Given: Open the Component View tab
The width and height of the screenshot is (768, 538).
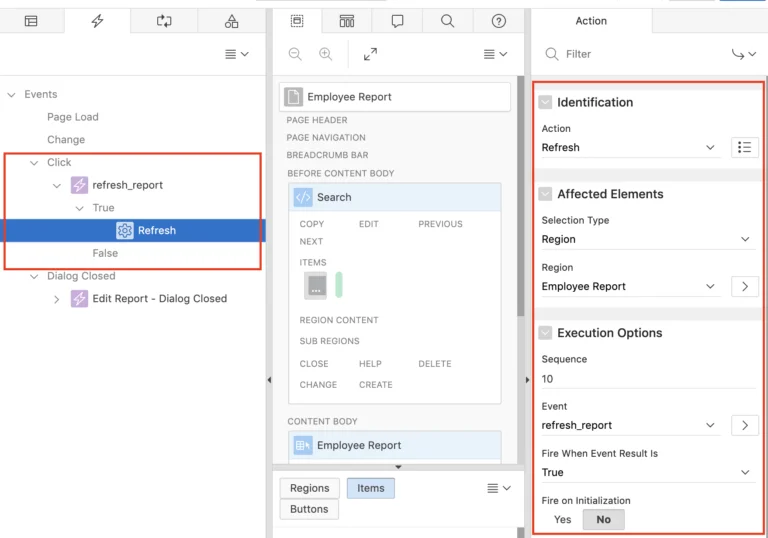Looking at the screenshot, I should coord(347,21).
